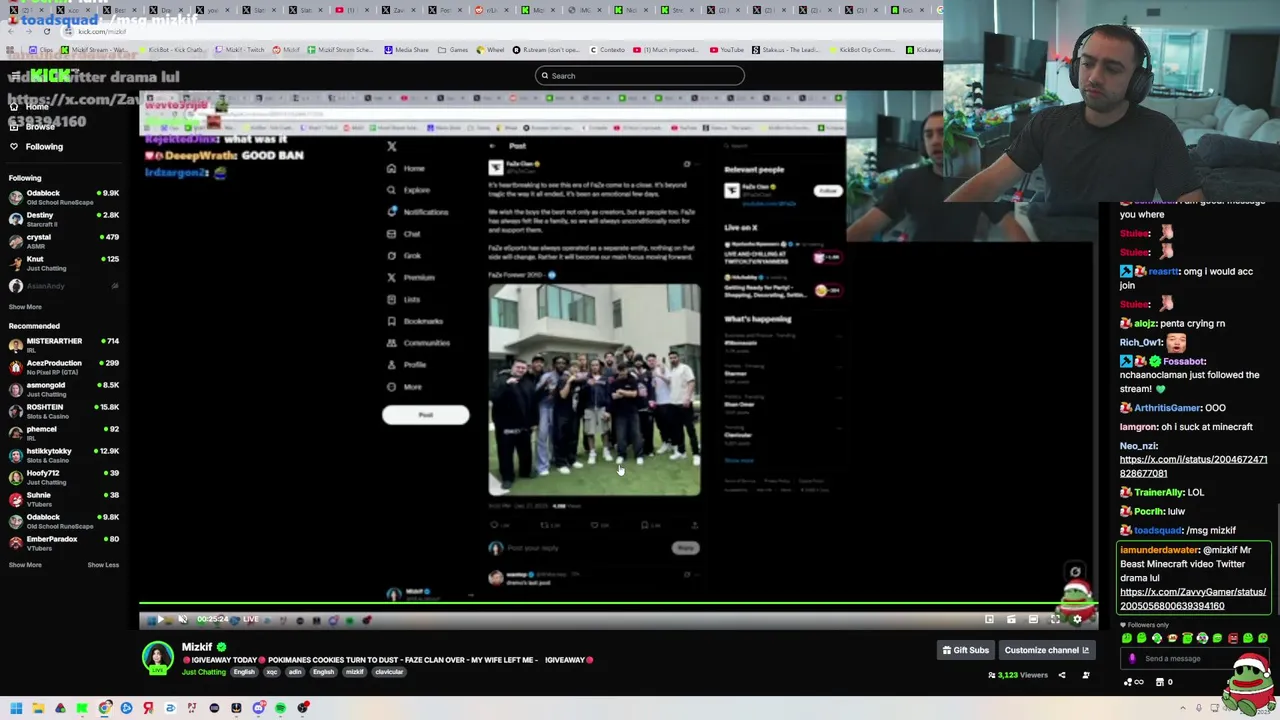The image size is (1280, 720).
Task: Click Mizkif streamer avatar below video
Action: click(157, 658)
